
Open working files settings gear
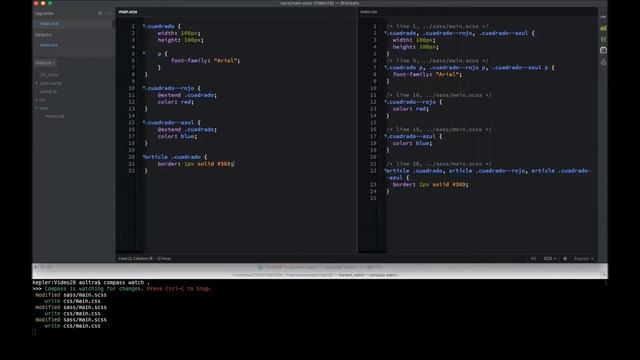pyautogui.click(x=100, y=13)
